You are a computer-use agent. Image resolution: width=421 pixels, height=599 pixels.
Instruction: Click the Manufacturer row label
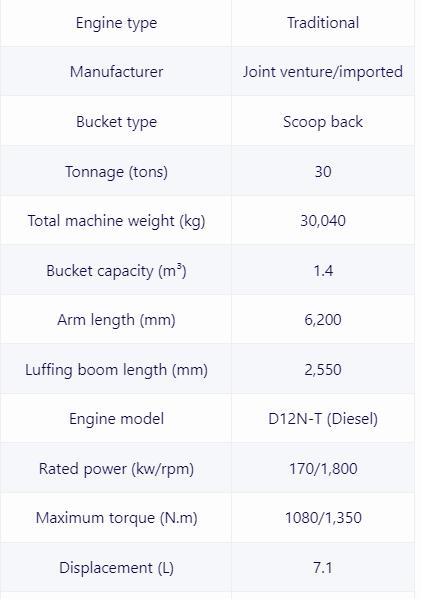tap(116, 72)
